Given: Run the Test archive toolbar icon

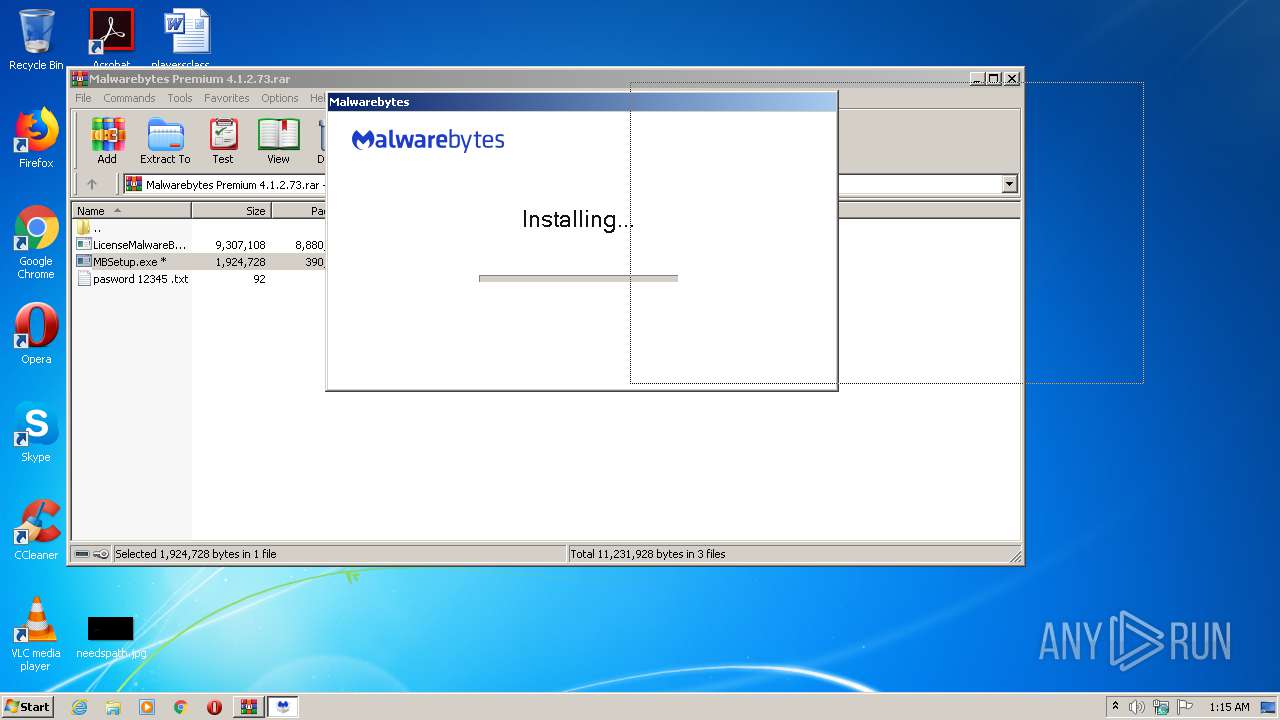Looking at the screenshot, I should (223, 141).
